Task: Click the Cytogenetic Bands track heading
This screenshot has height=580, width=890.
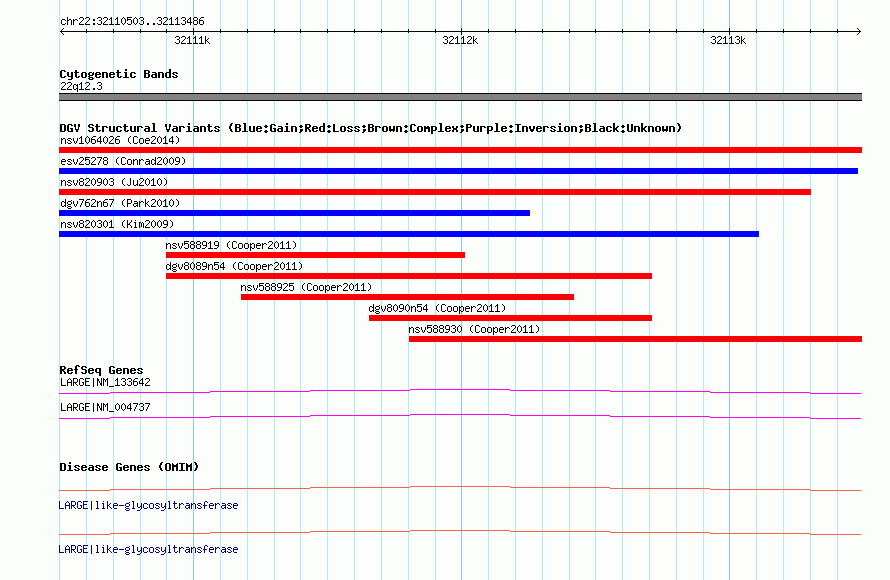Action: pos(119,74)
